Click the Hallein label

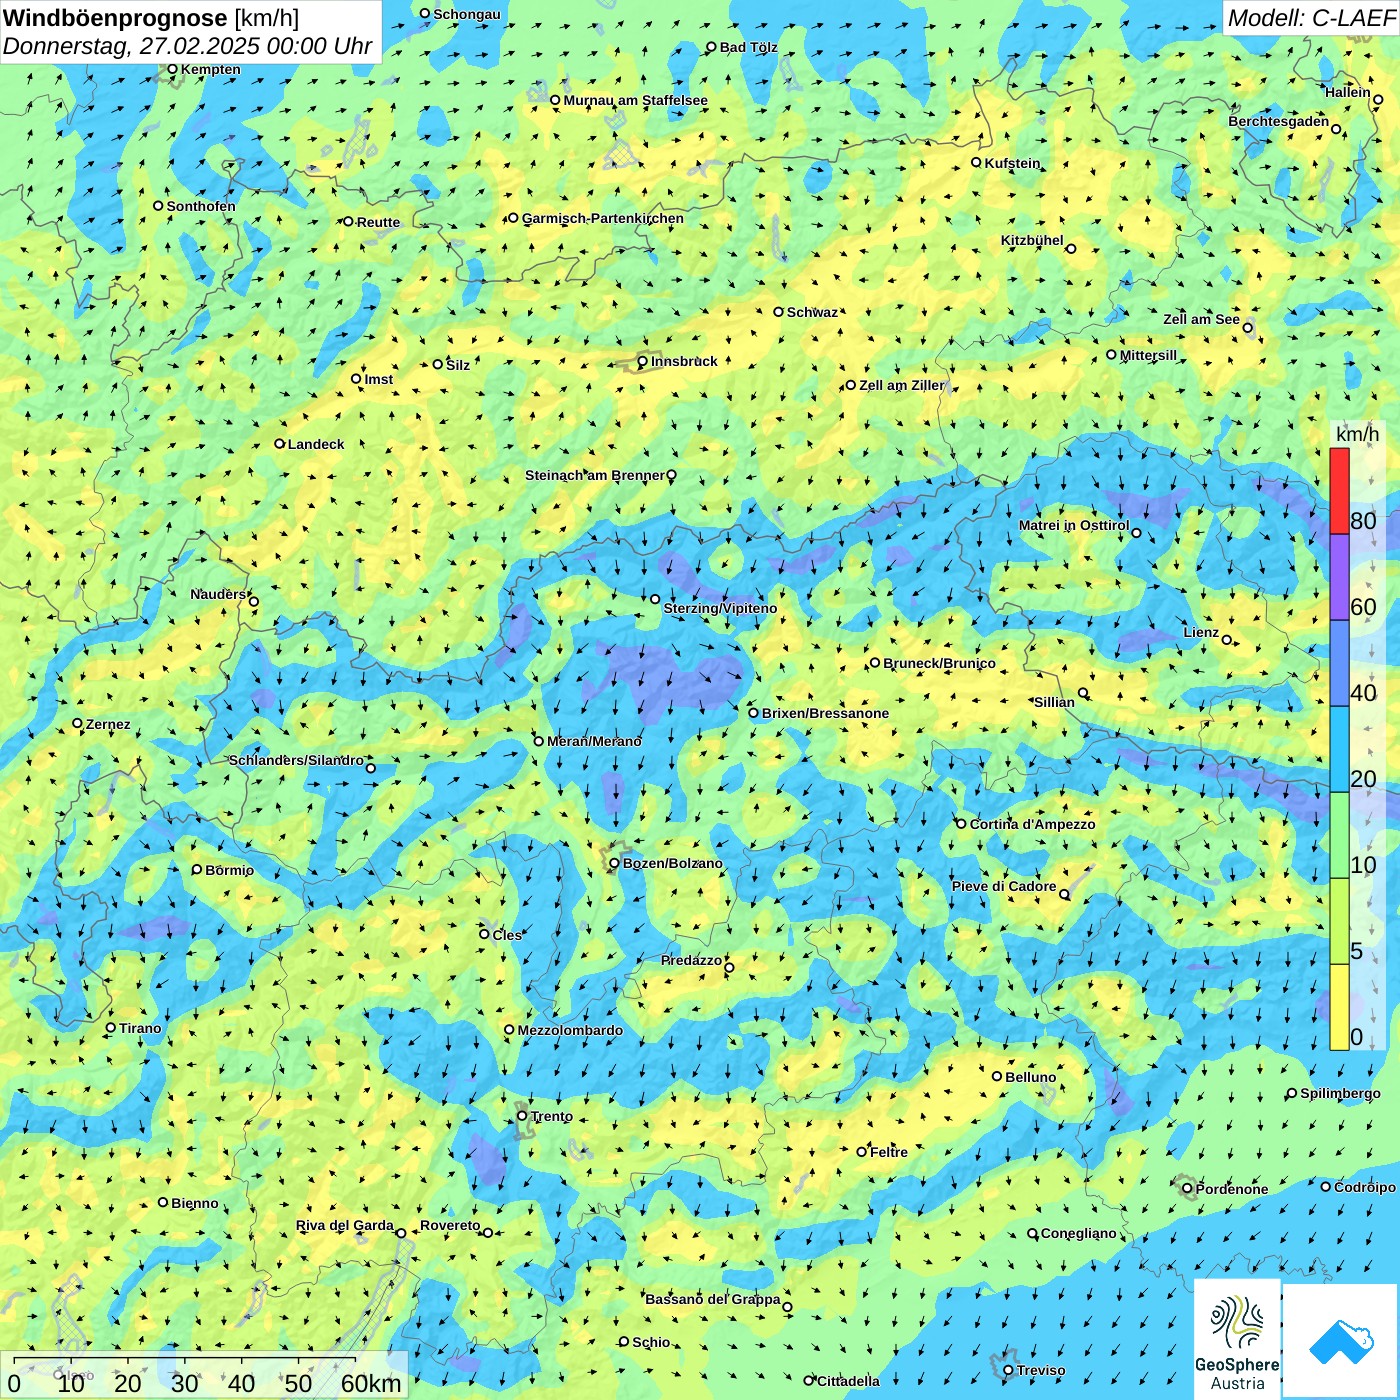pos(1348,92)
